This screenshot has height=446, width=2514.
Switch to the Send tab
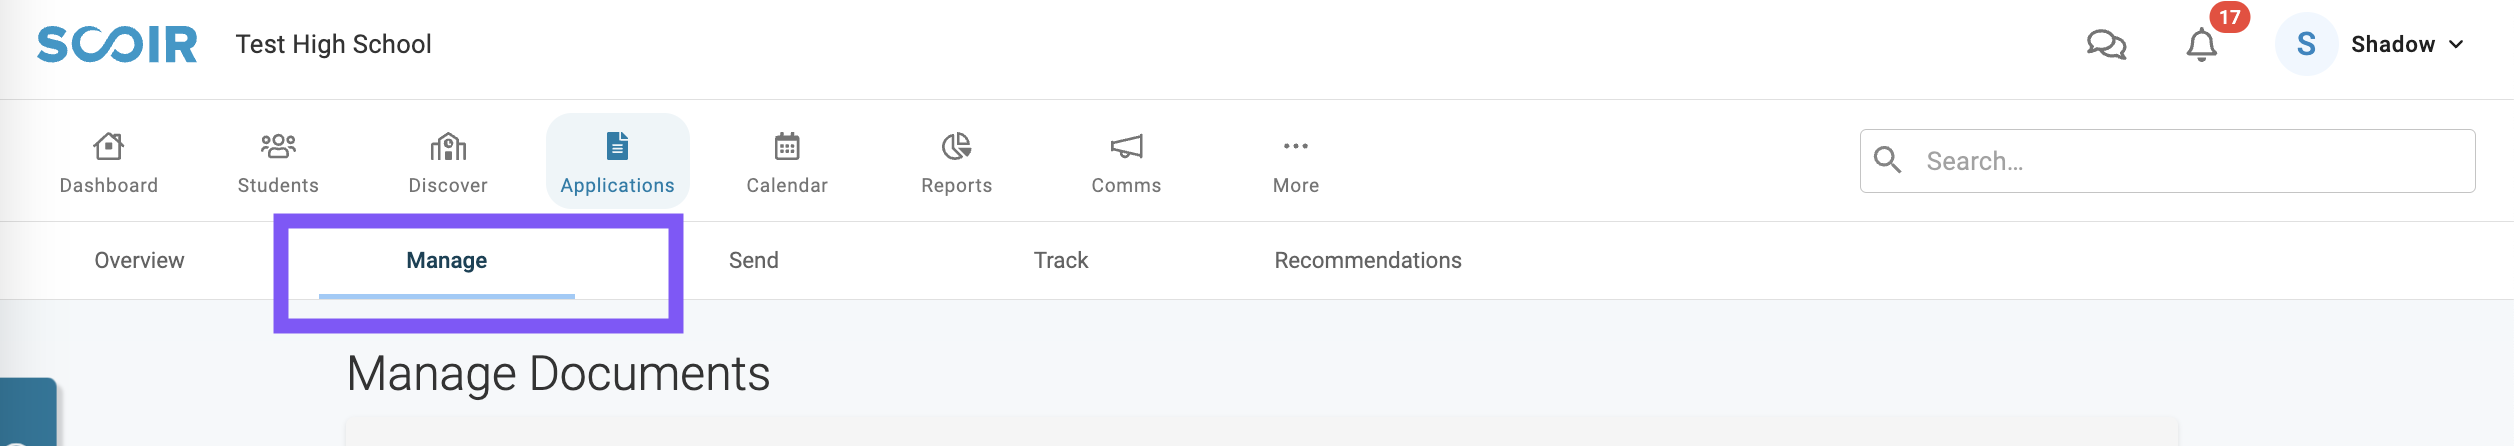754,260
